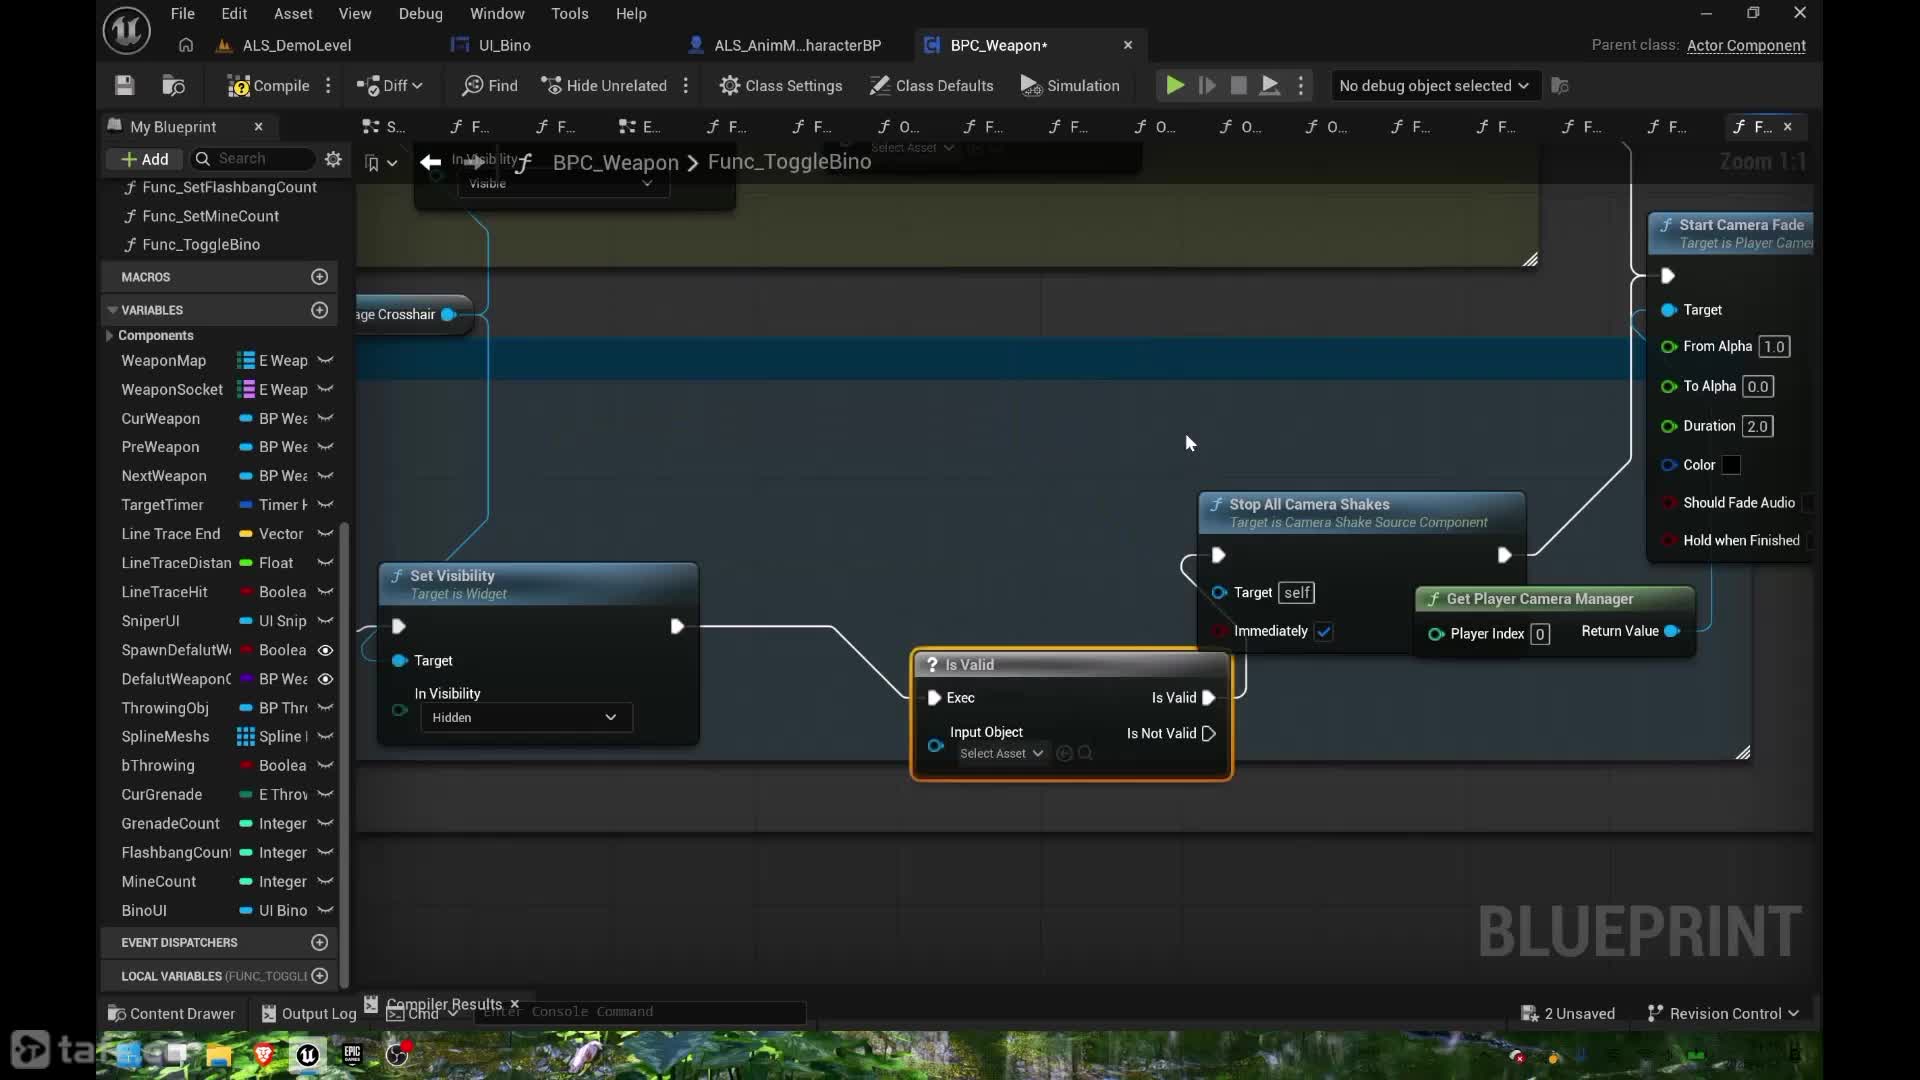This screenshot has width=1920, height=1080.
Task: Toggle the Immediately checkbox
Action: tap(1324, 632)
